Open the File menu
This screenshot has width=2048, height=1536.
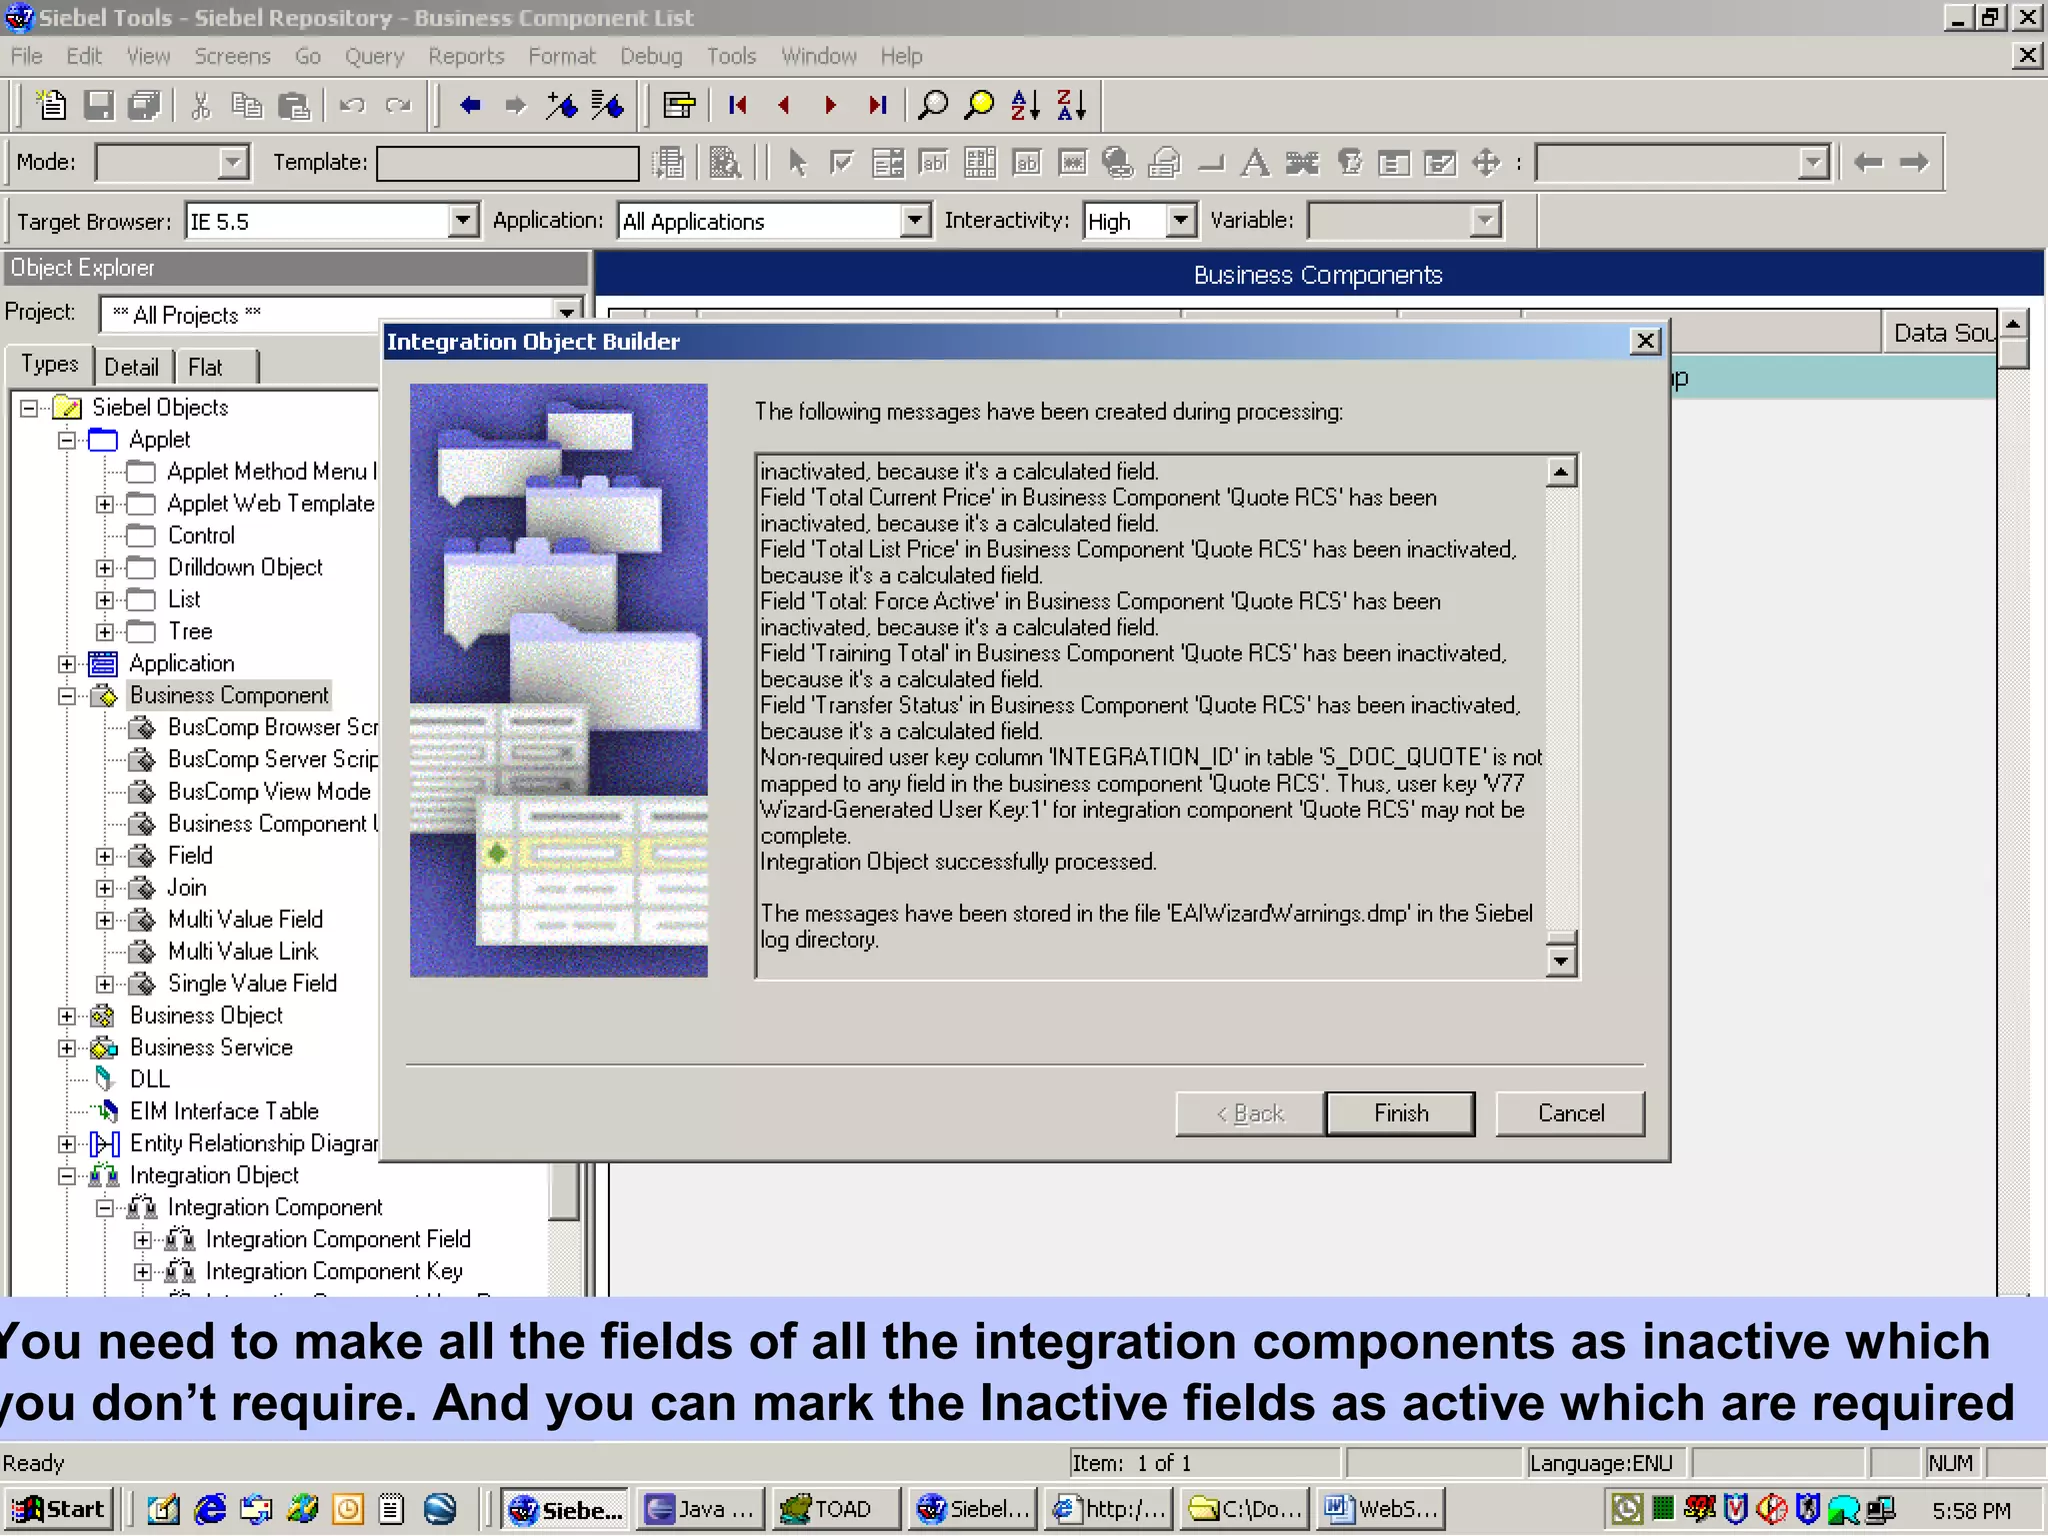(x=26, y=56)
